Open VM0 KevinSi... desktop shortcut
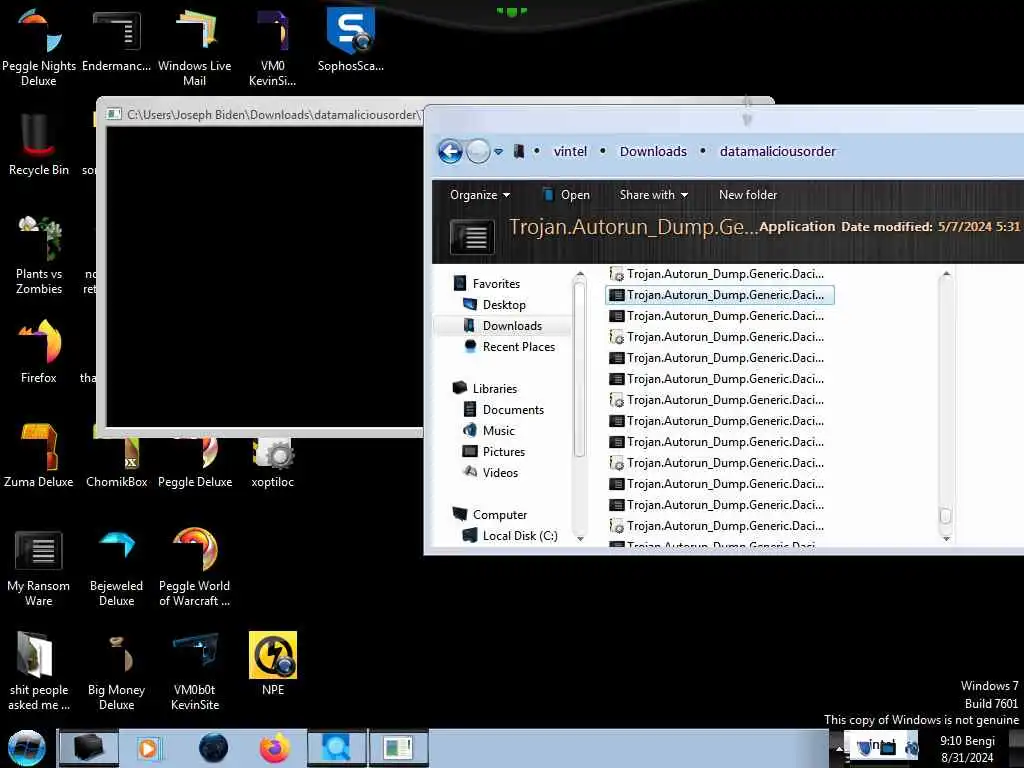Screen dimensions: 1024x768 tap(272, 47)
